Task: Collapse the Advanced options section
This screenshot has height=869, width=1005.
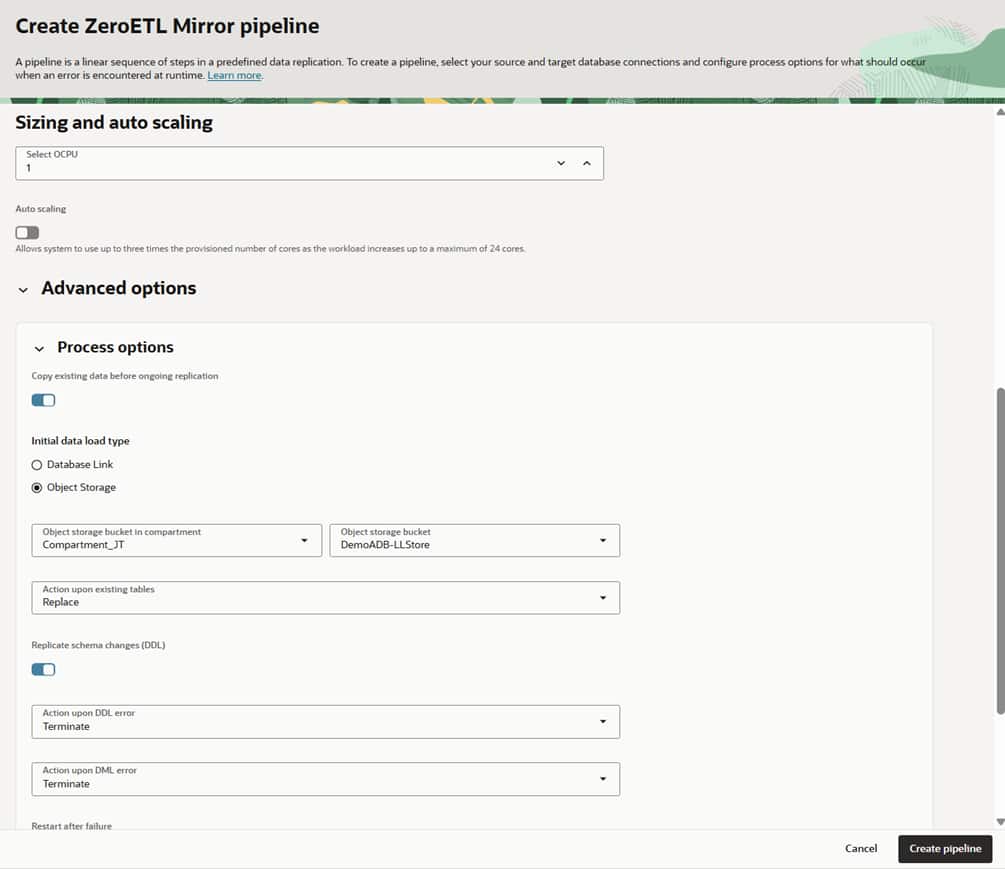Action: [x=24, y=290]
